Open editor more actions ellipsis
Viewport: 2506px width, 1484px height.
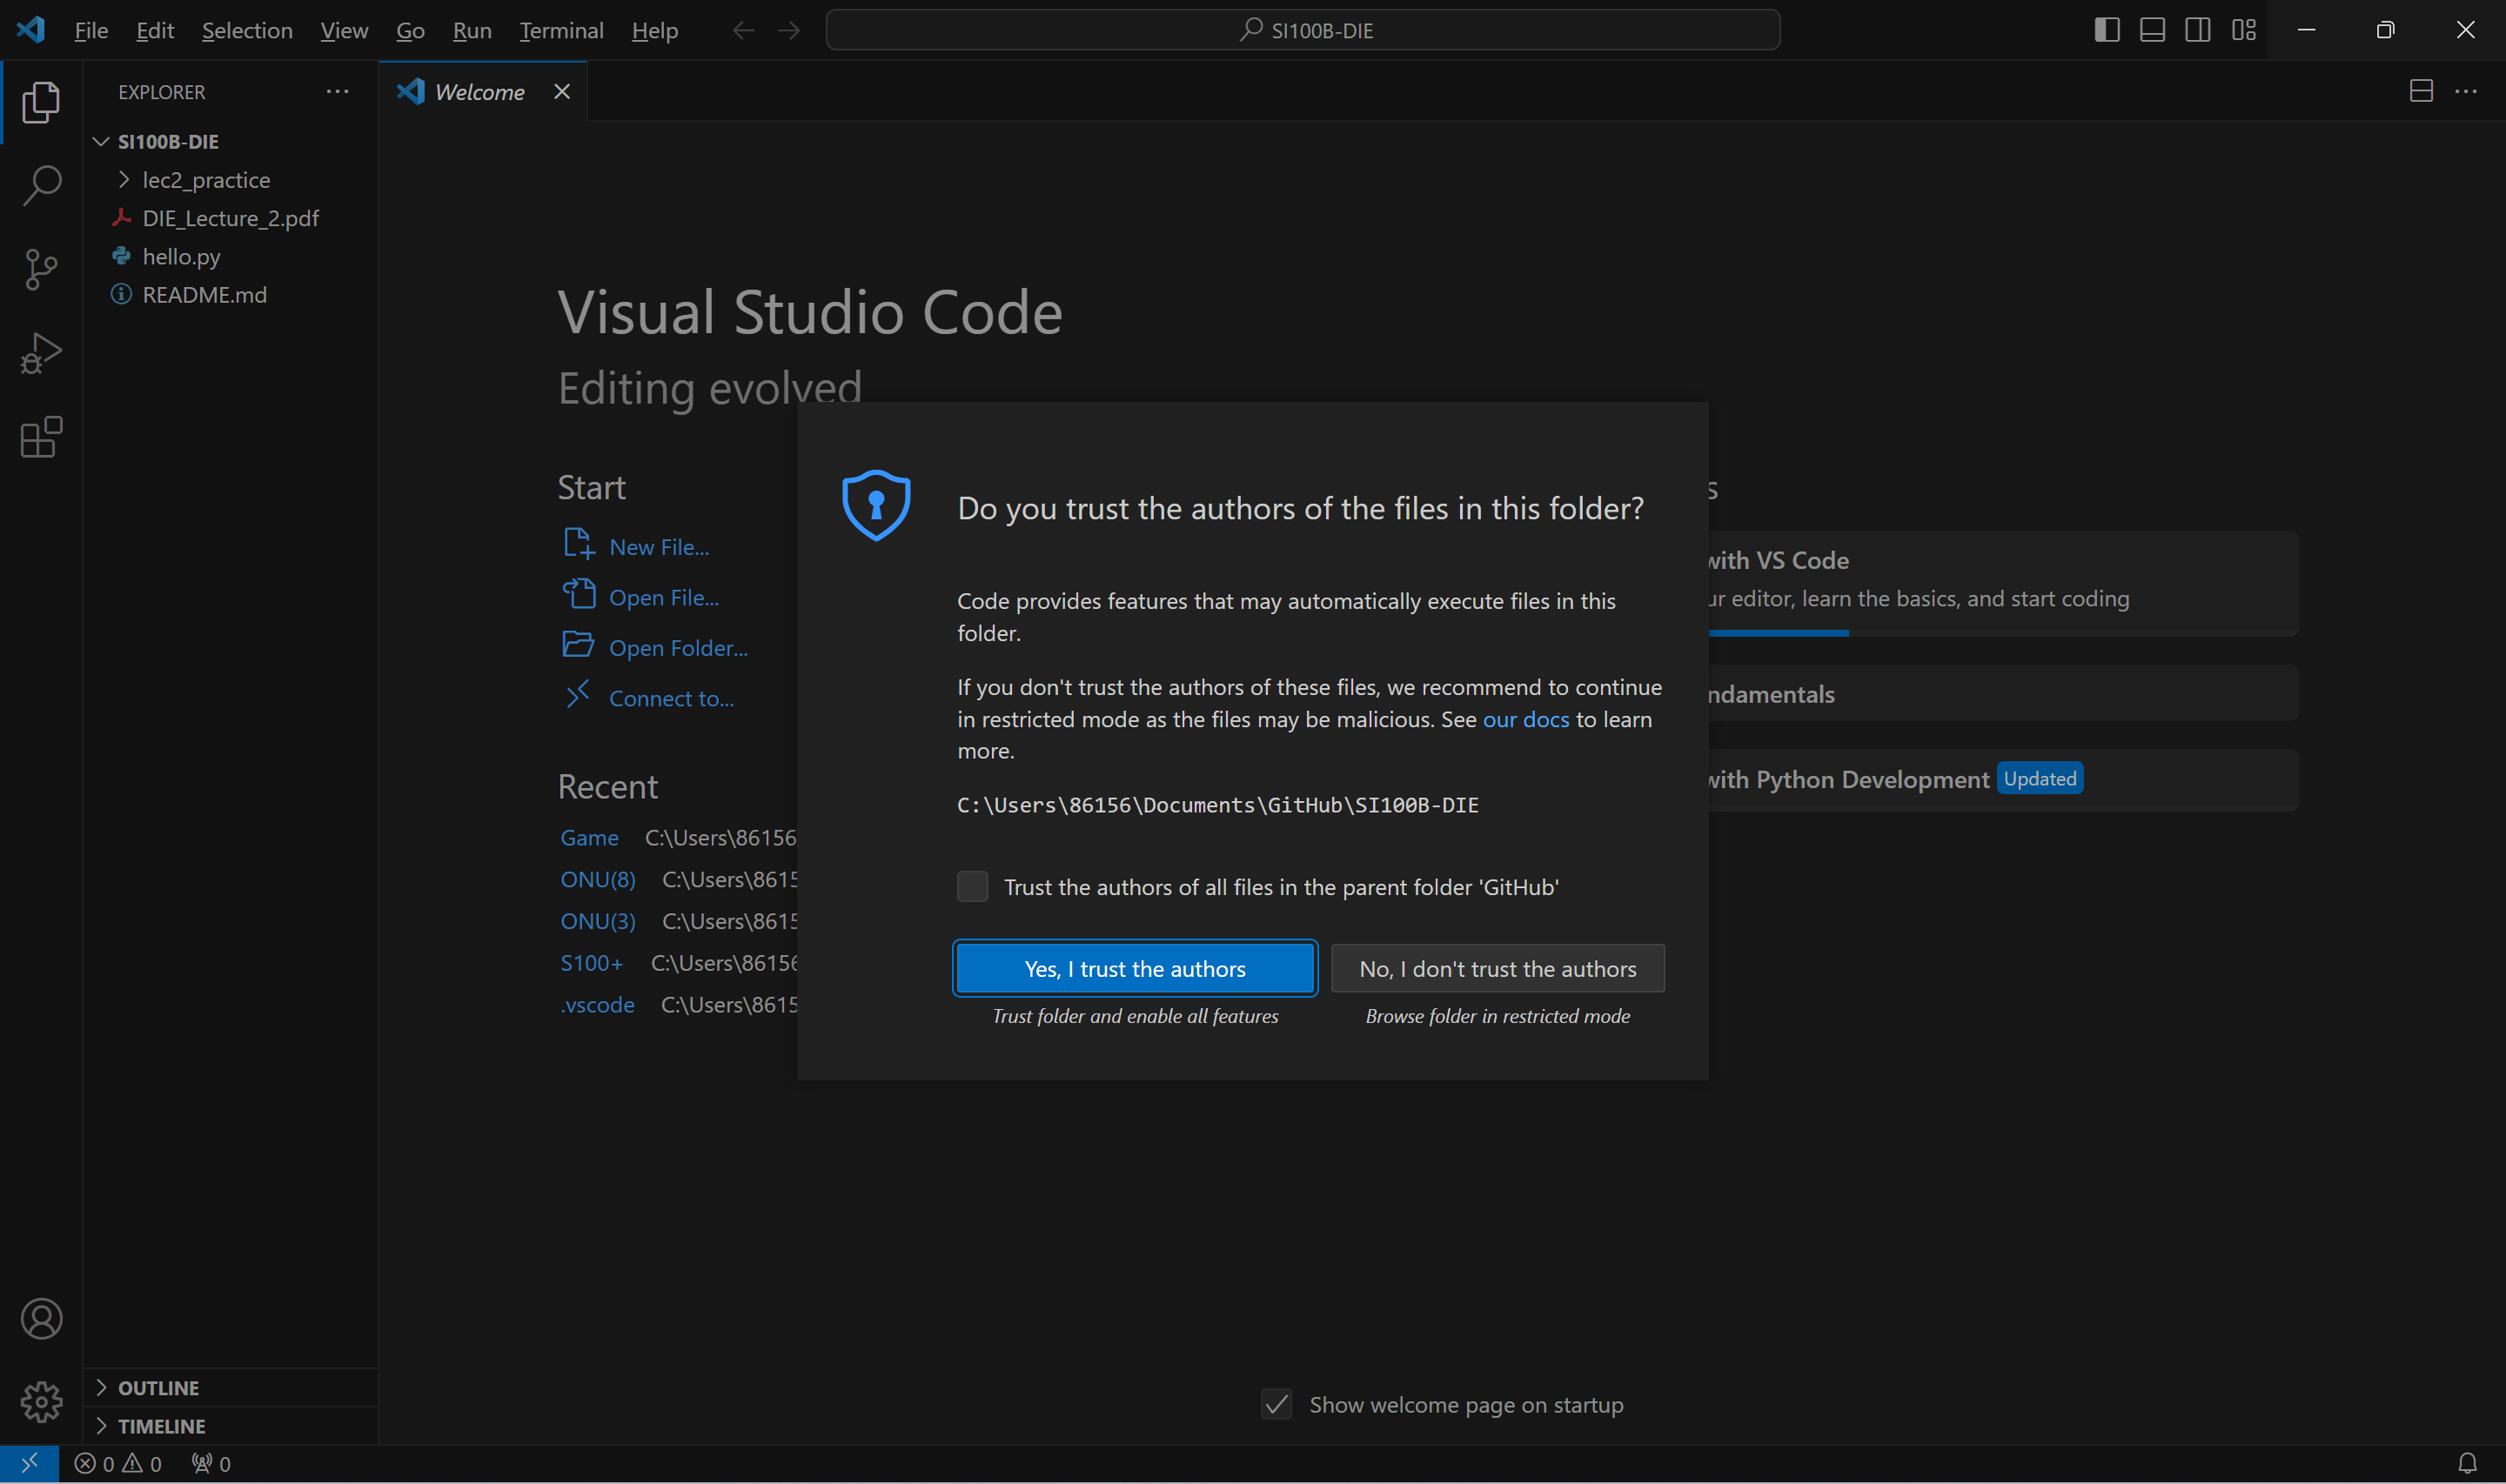click(x=2466, y=91)
